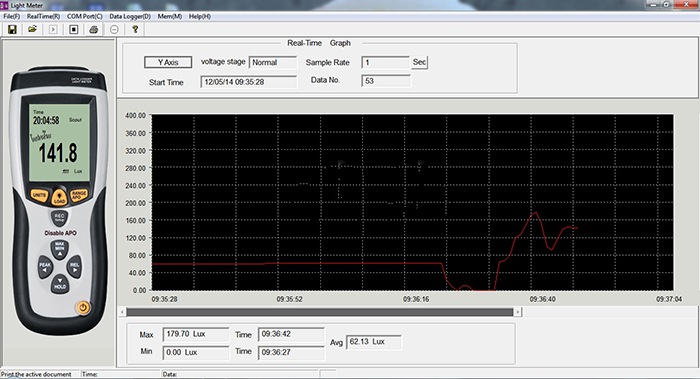This screenshot has width=700, height=379.
Task: Stop recording with the stop toolbar icon
Action: tap(74, 29)
